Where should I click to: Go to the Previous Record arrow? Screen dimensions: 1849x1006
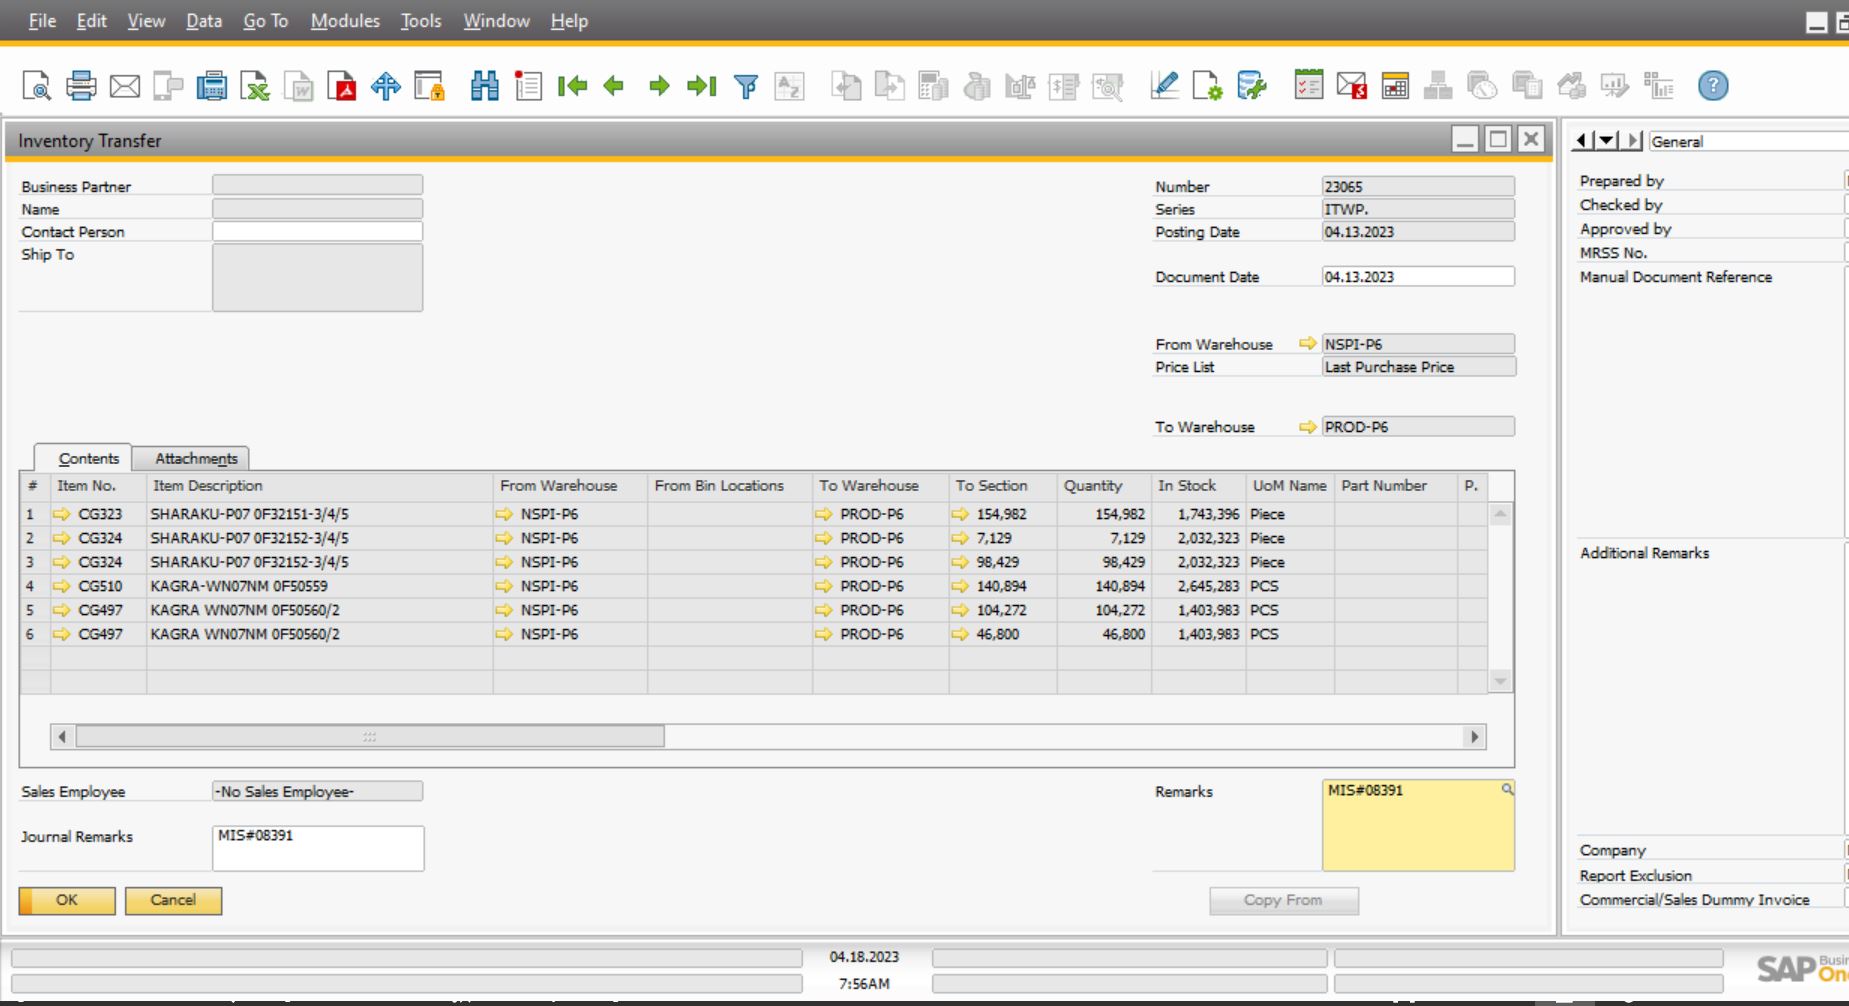click(x=614, y=86)
